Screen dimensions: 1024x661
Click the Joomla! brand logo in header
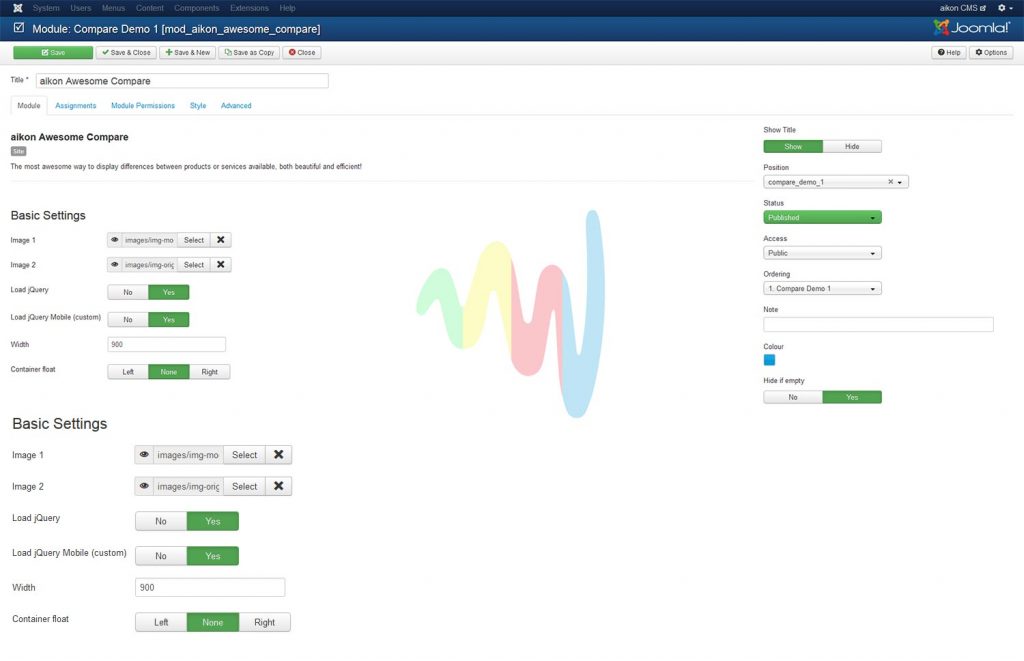click(x=972, y=27)
